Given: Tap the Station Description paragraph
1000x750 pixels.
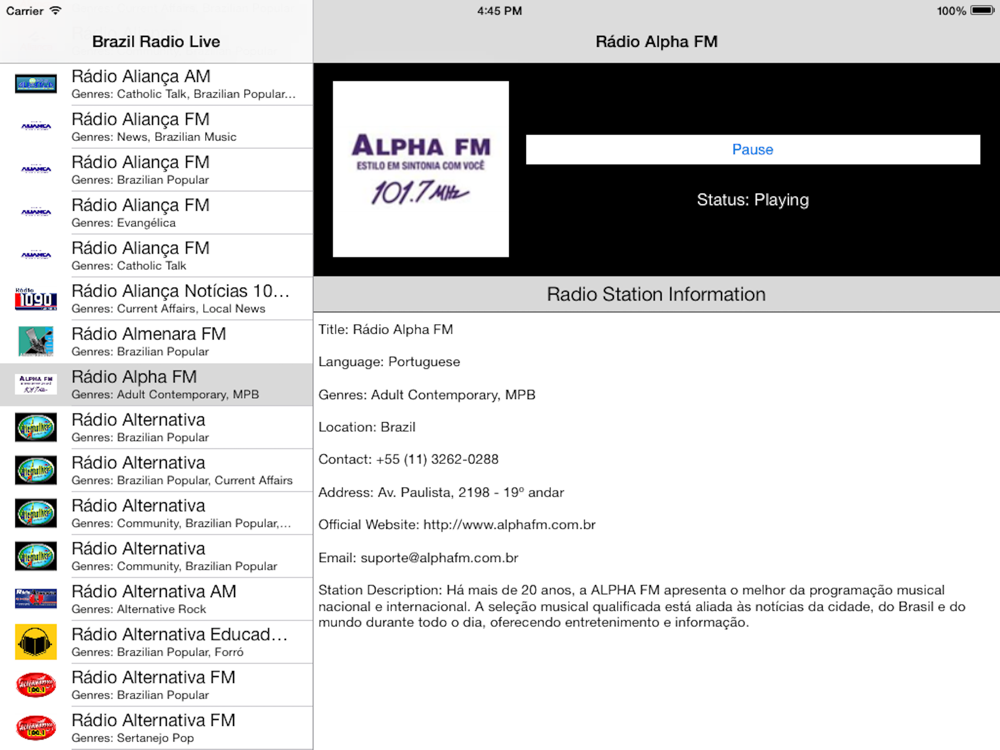Looking at the screenshot, I should [x=642, y=606].
